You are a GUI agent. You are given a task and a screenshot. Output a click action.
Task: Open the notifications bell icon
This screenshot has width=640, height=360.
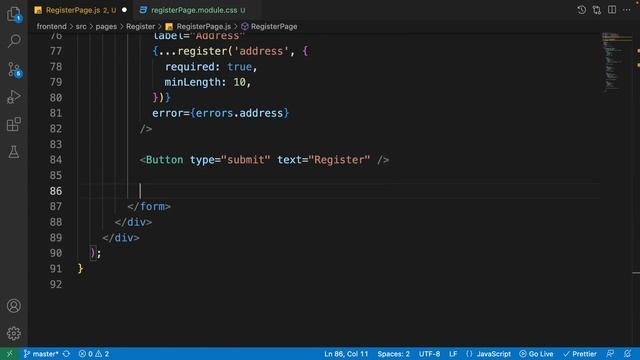627,354
